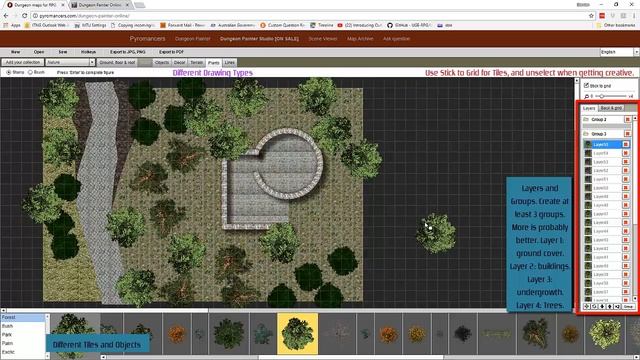Open the English language dropdown
This screenshot has height=360, width=640.
tap(619, 52)
